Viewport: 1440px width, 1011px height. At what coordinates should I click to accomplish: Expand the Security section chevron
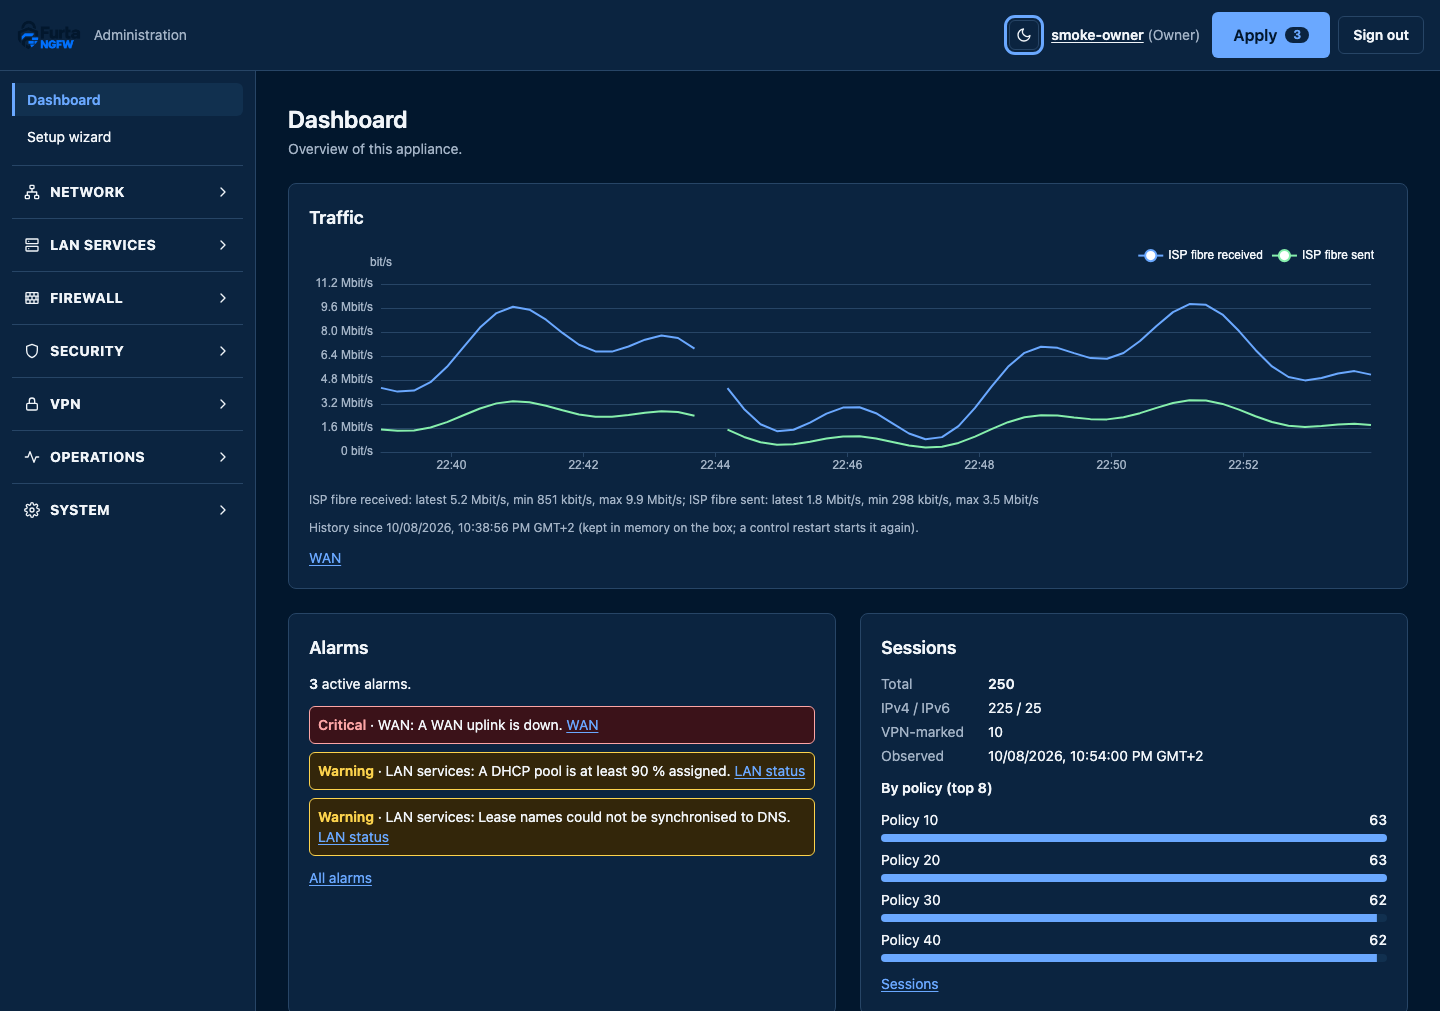223,351
